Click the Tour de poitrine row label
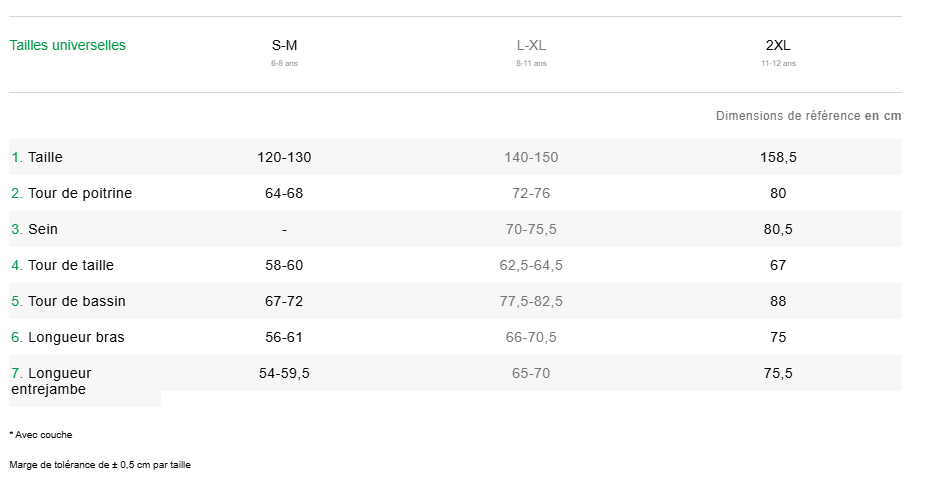926x487 pixels. tap(79, 193)
